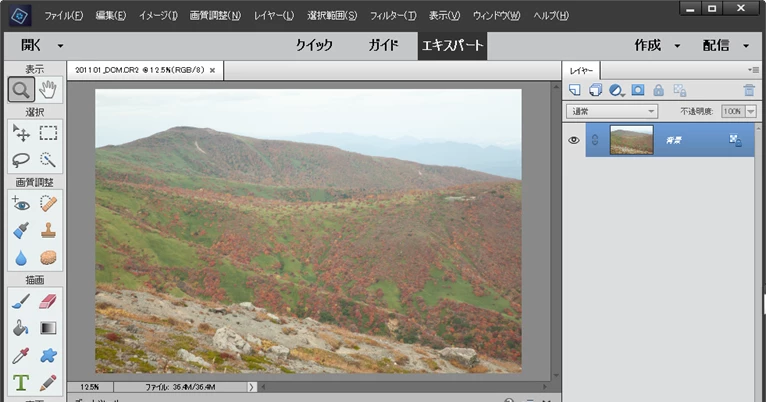The height and width of the screenshot is (402, 766).
Task: Select the Type tool
Action: coord(21,382)
